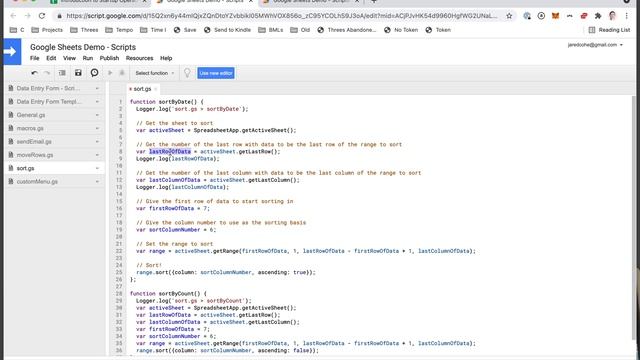Bookmark this page with star icon
640x360 pixels.
[x=509, y=16]
